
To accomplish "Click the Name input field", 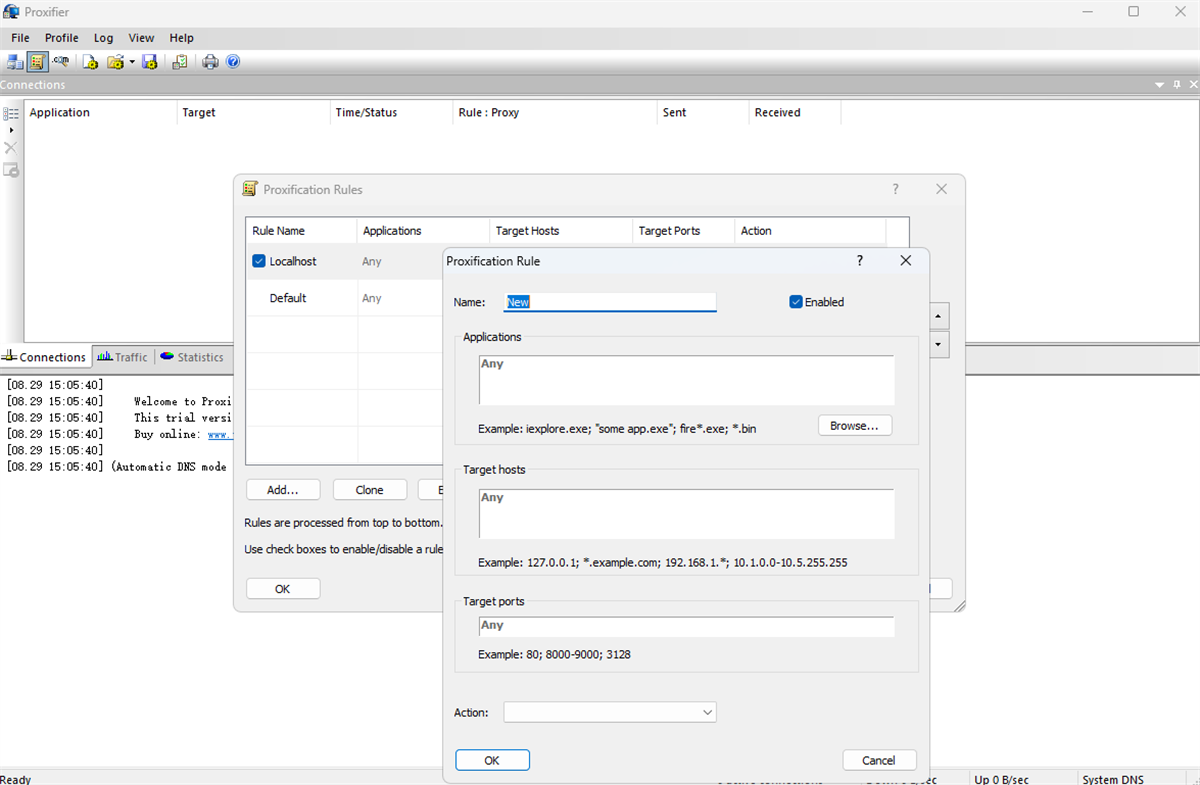I will [x=610, y=302].
